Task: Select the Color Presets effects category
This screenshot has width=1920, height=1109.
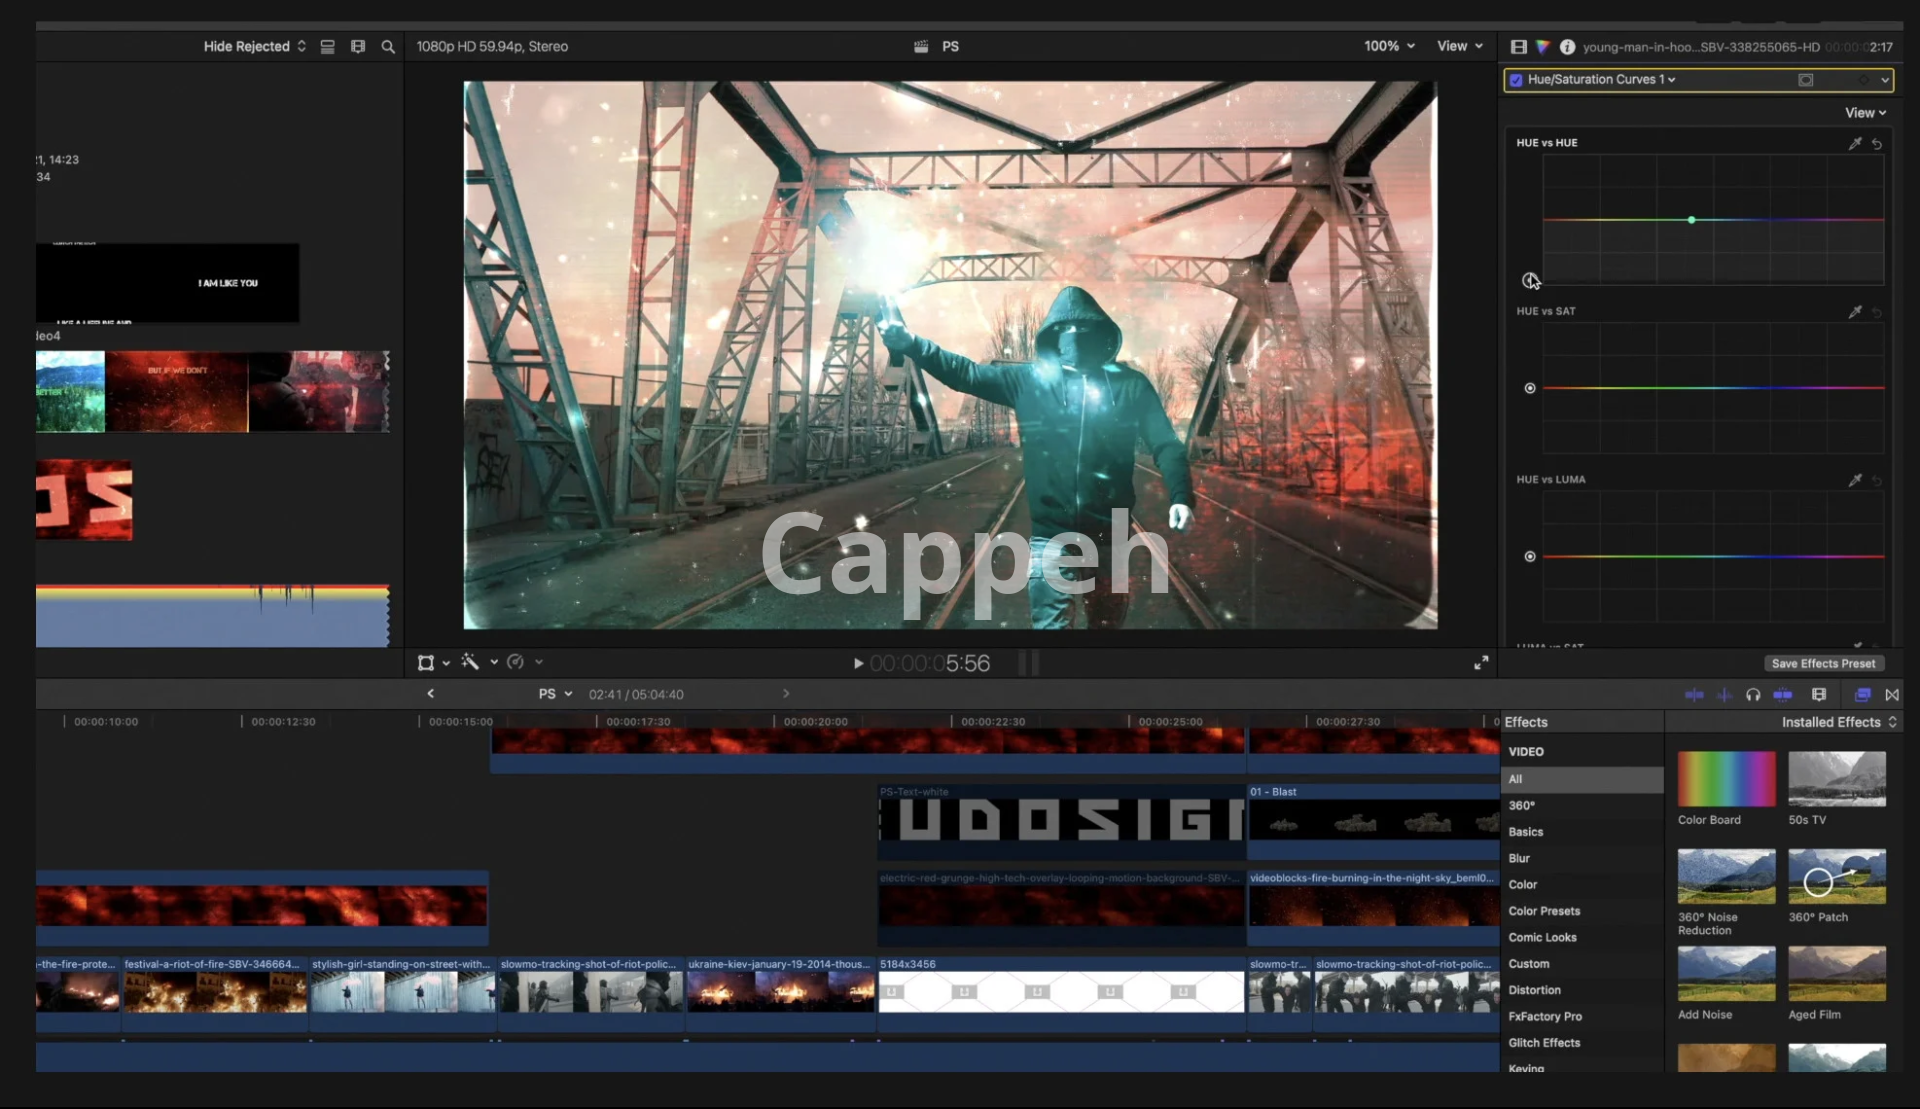Action: click(x=1544, y=911)
